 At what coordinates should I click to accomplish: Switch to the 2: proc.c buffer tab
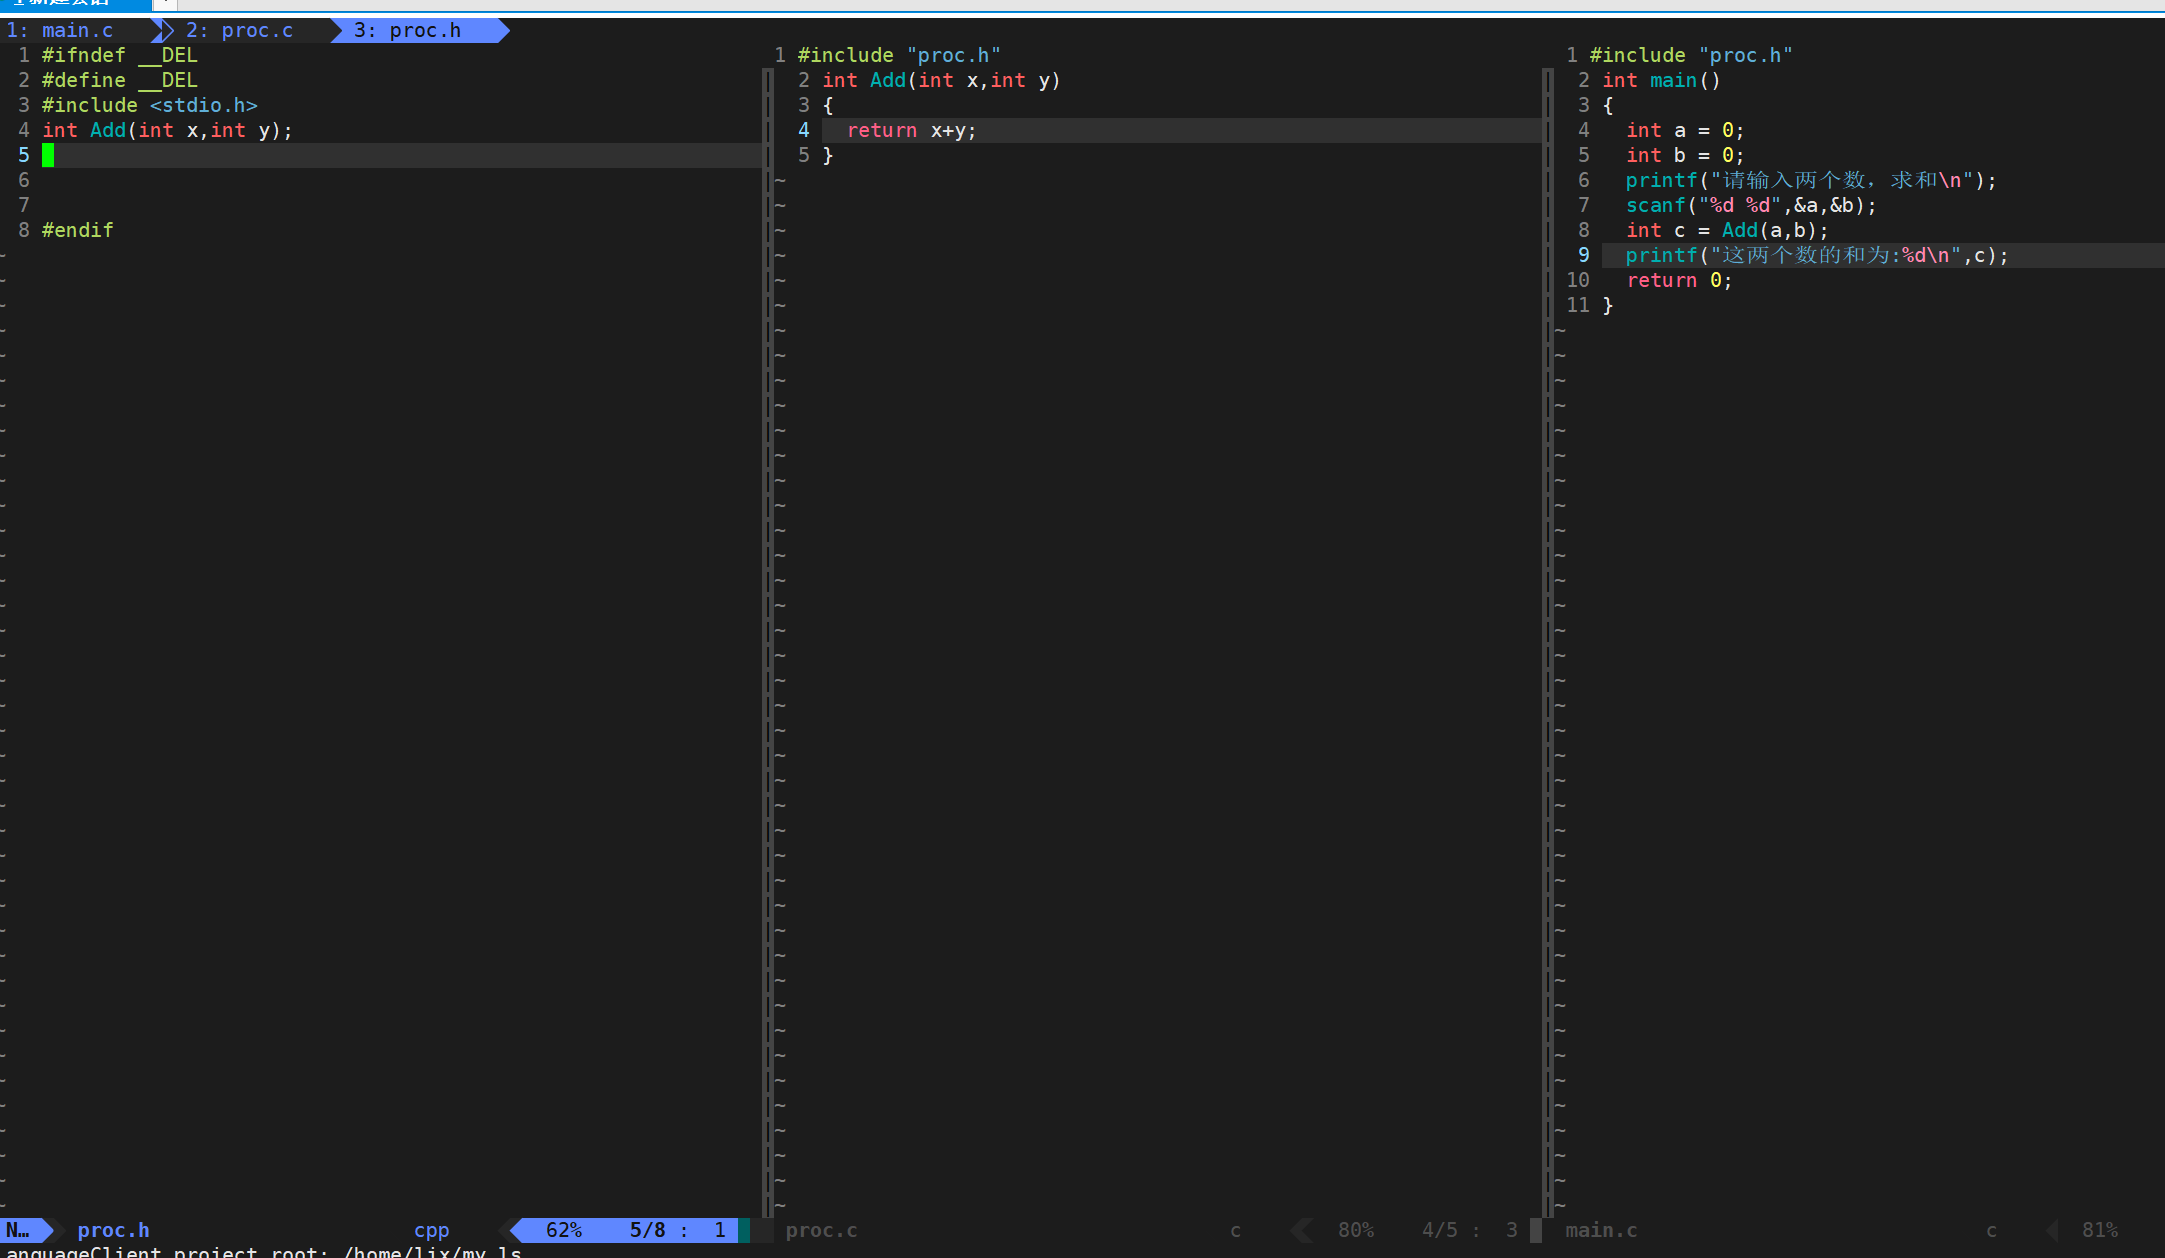(240, 31)
